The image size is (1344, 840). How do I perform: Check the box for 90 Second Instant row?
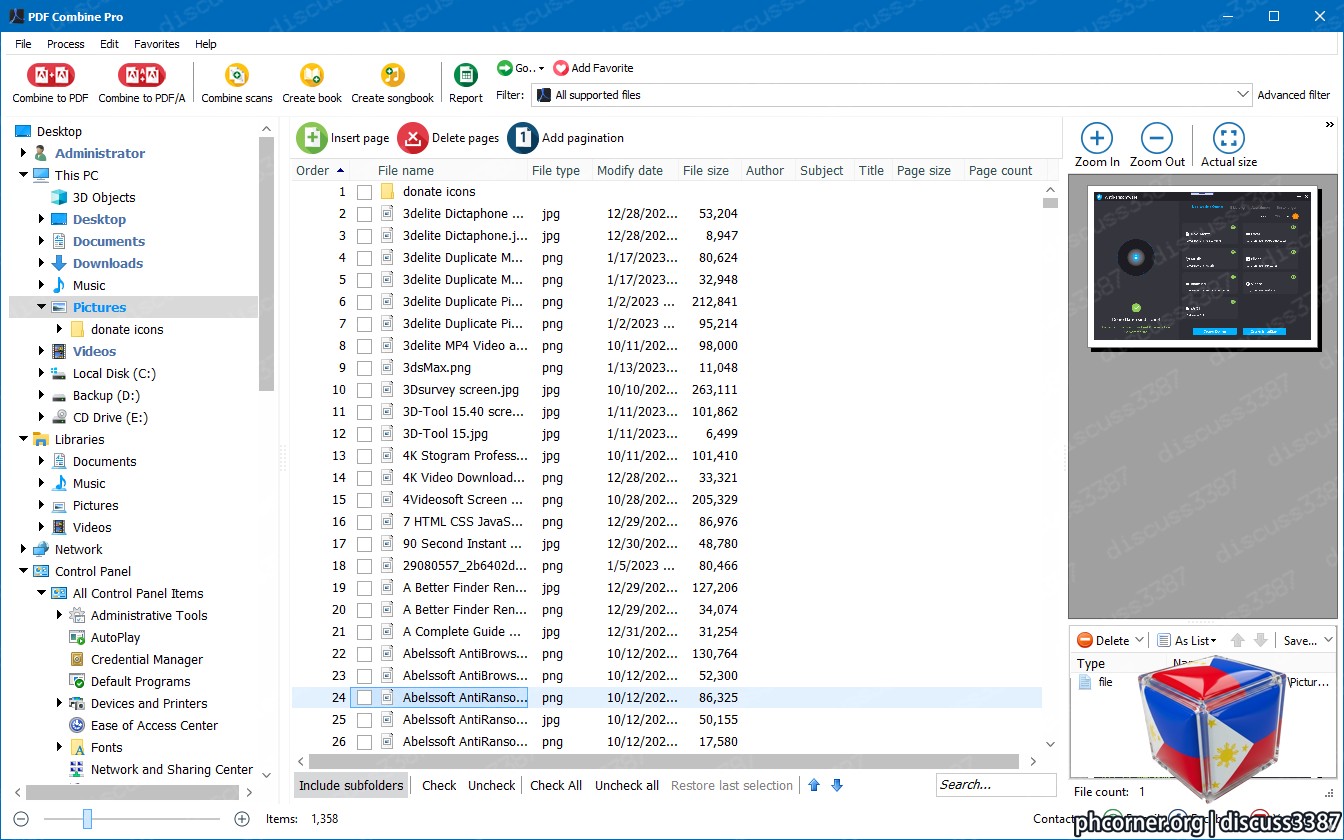[x=364, y=544]
